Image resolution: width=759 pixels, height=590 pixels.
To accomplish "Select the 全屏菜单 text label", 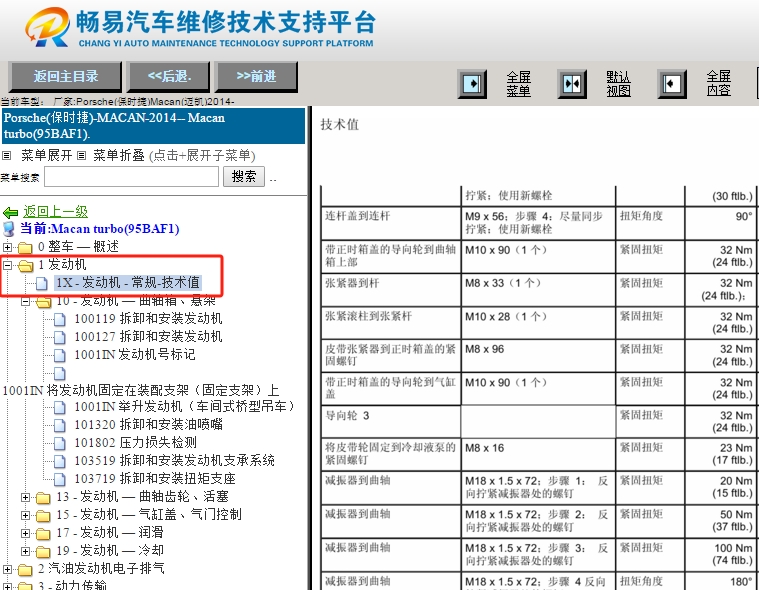I will click(x=518, y=84).
